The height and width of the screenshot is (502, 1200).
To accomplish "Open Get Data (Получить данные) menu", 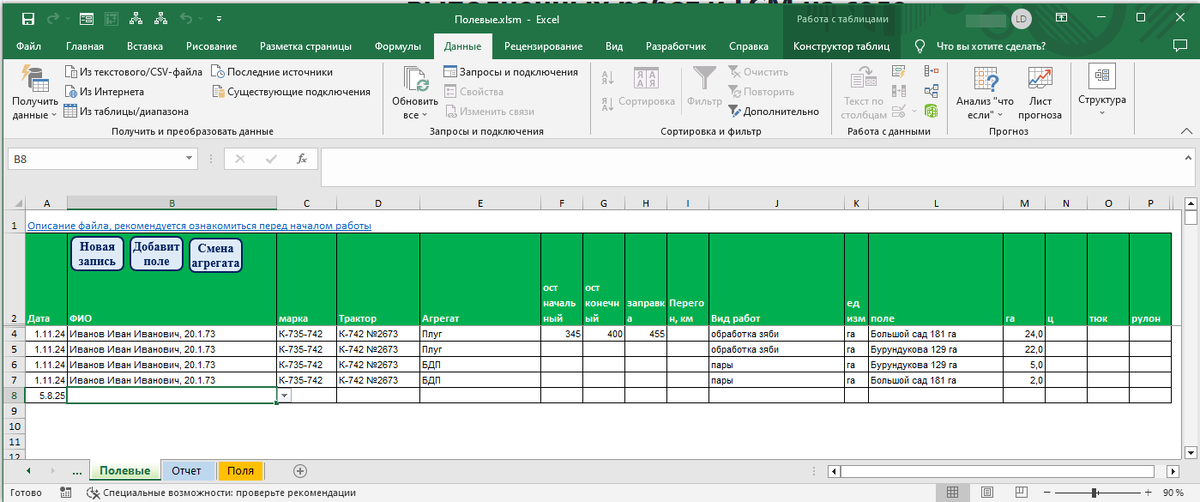I will pyautogui.click(x=35, y=92).
